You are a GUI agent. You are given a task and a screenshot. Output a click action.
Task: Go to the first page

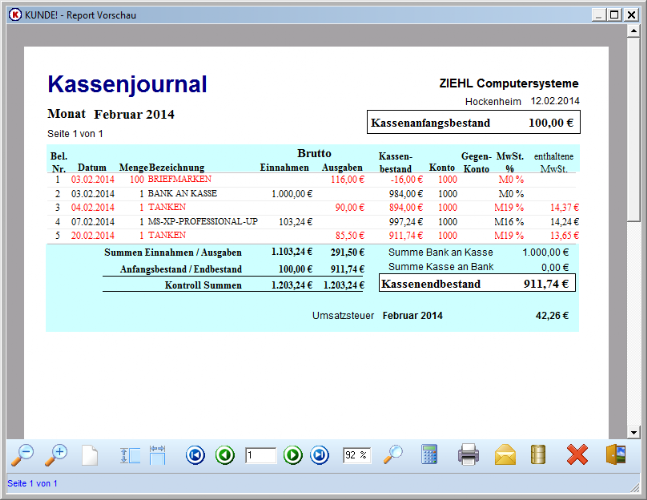(x=195, y=455)
